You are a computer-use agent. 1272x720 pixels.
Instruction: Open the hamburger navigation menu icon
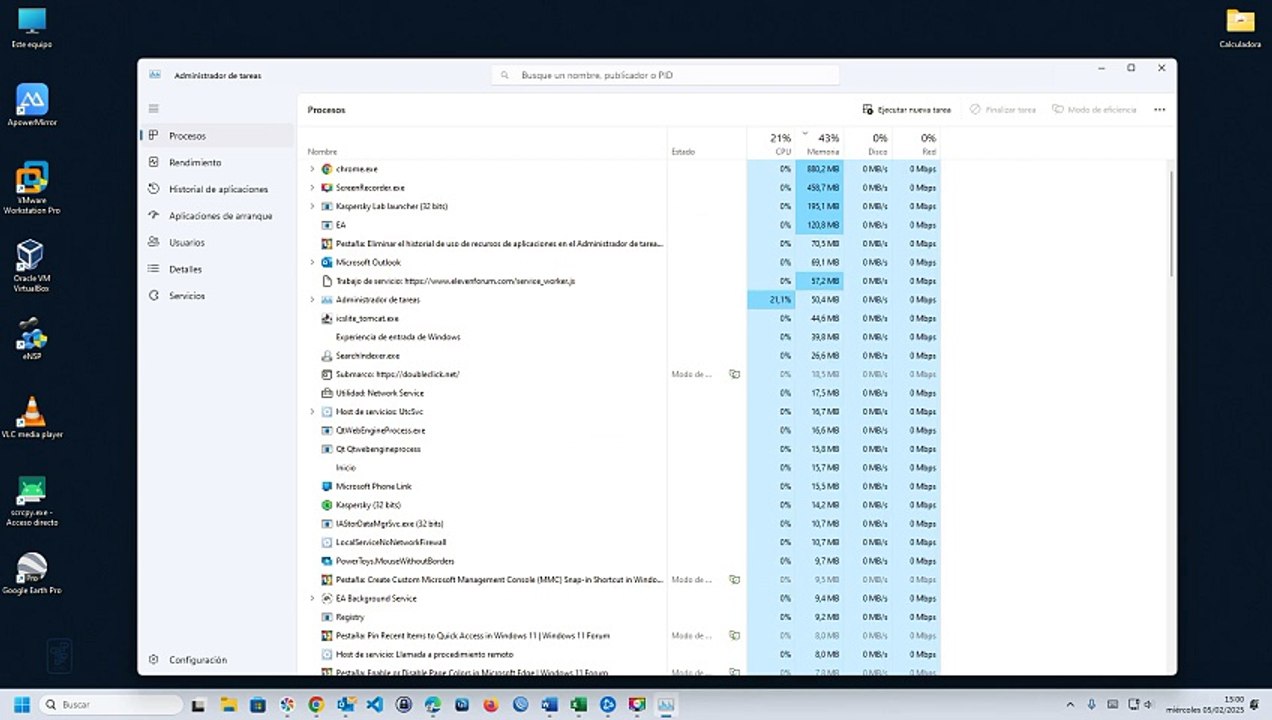coord(153,108)
